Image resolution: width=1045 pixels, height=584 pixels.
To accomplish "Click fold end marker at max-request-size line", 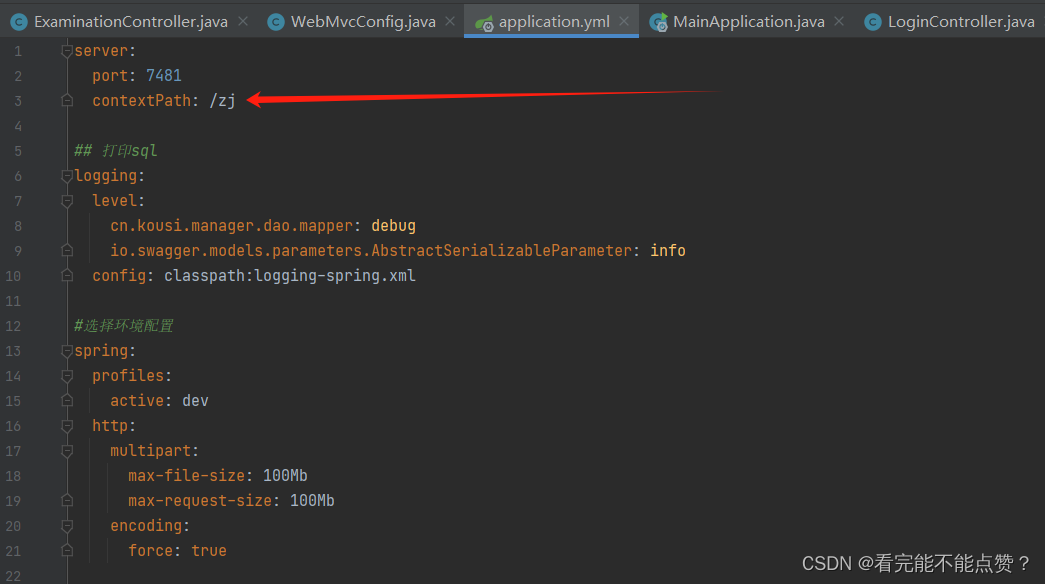I will pyautogui.click(x=67, y=501).
